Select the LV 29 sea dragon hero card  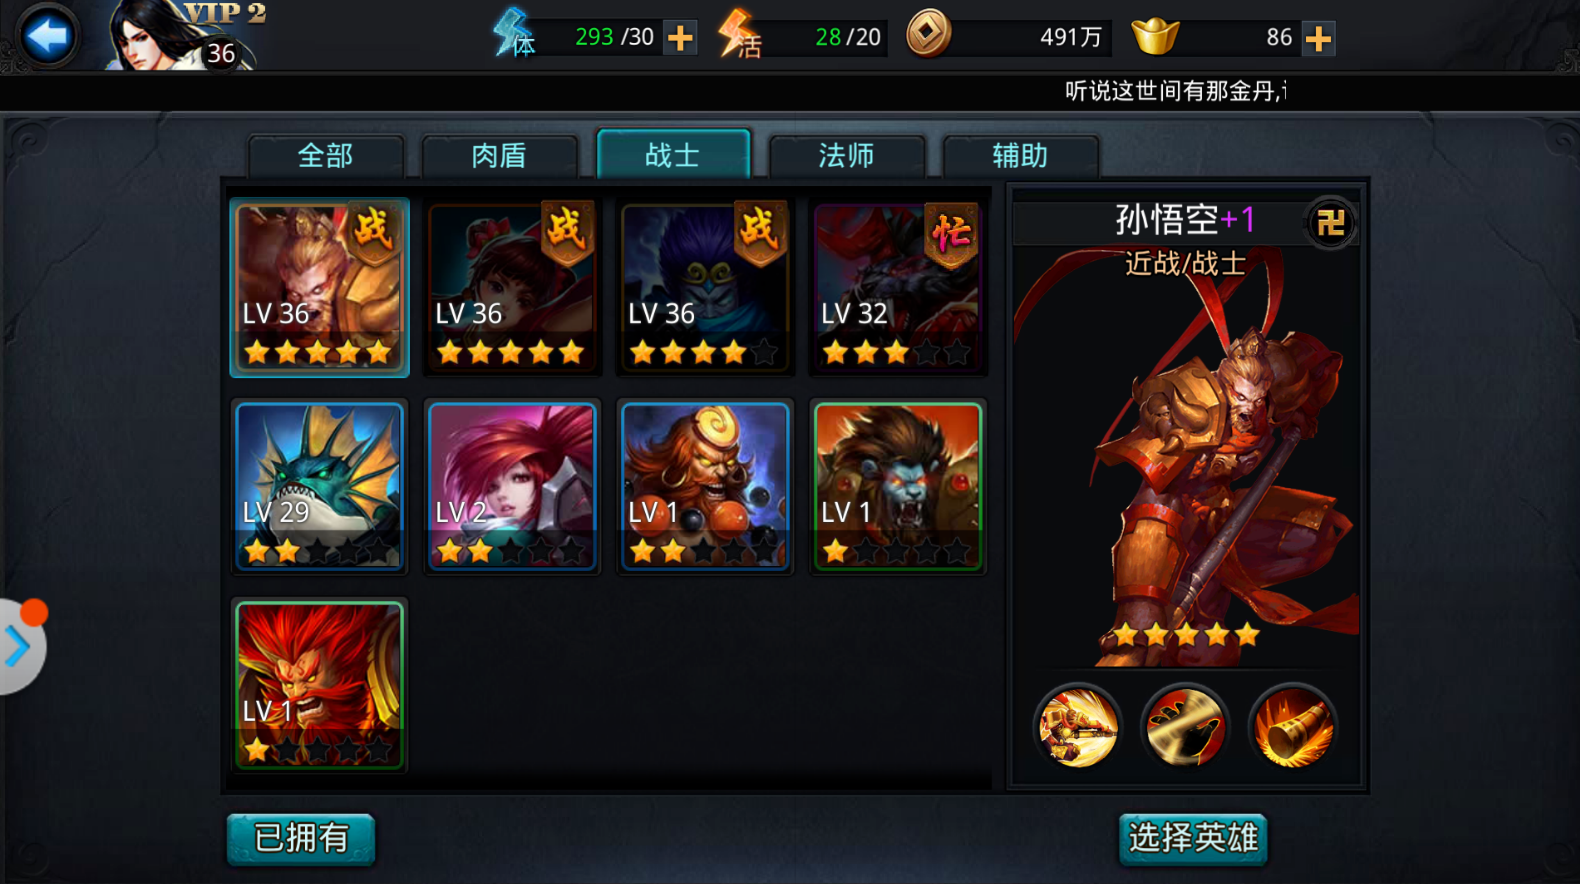coord(319,486)
